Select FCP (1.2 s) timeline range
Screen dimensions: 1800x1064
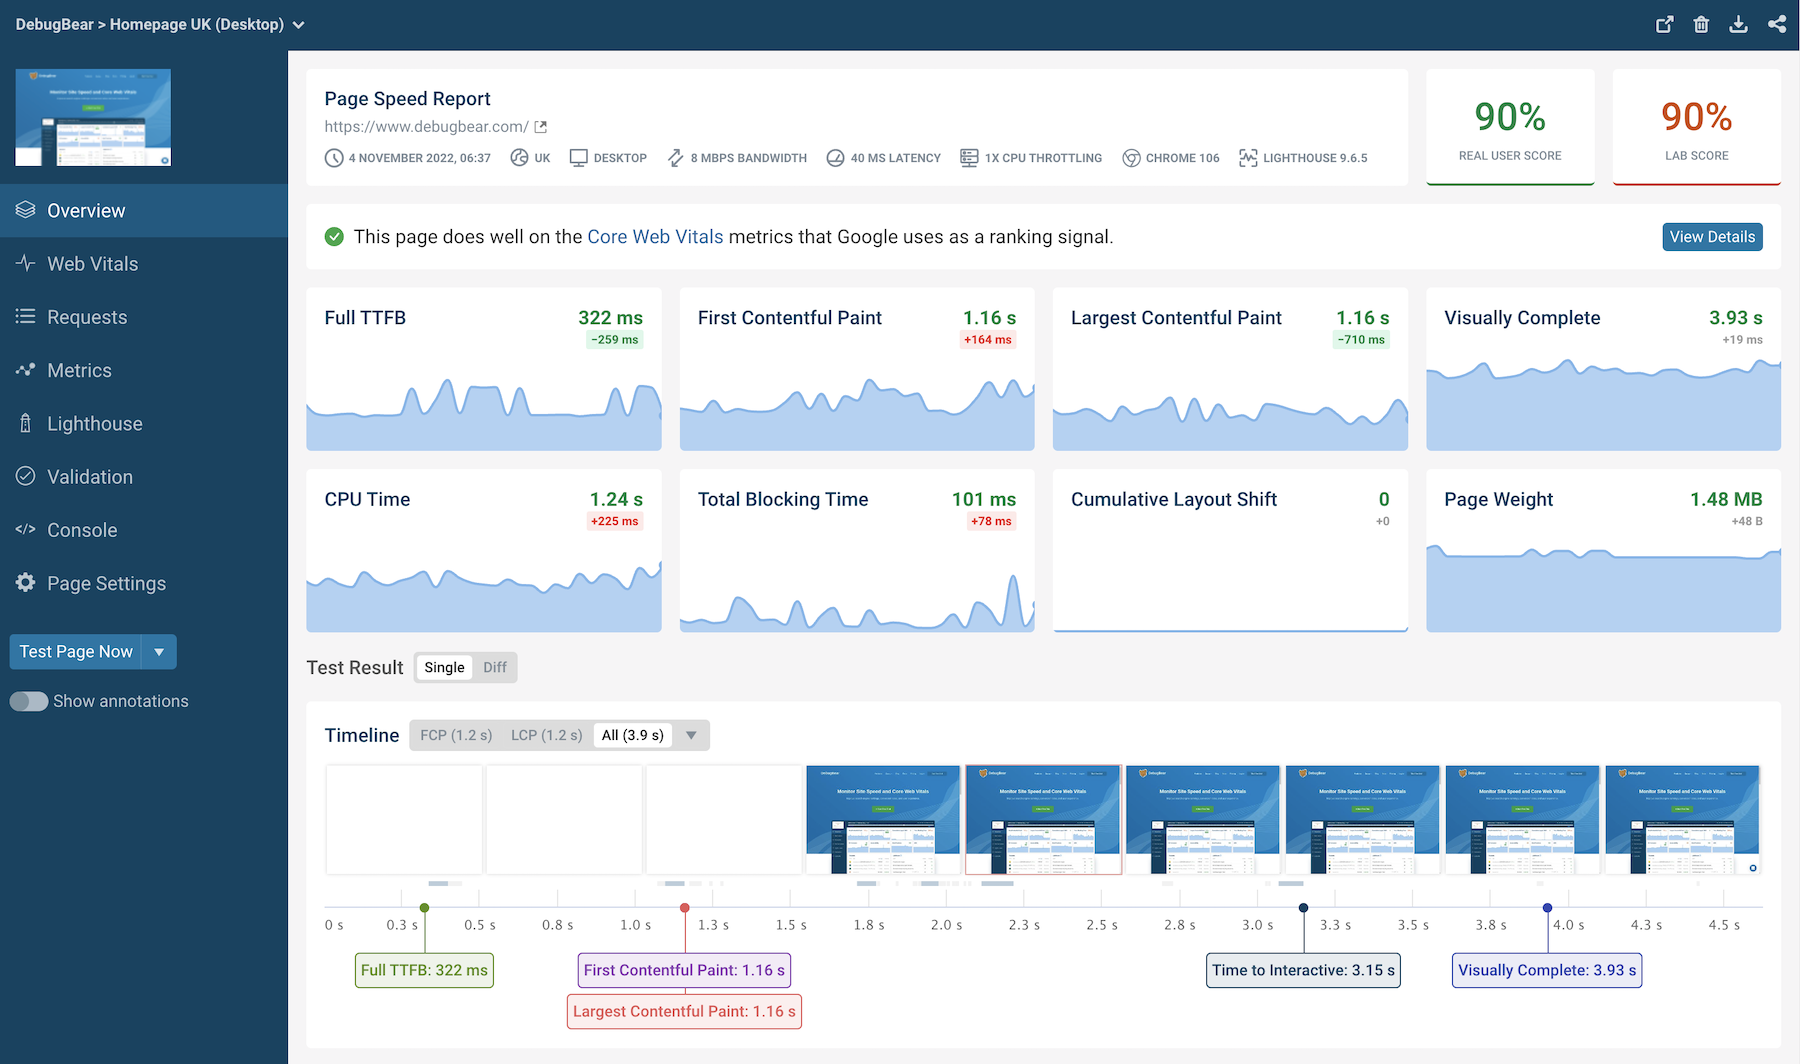[x=456, y=735]
